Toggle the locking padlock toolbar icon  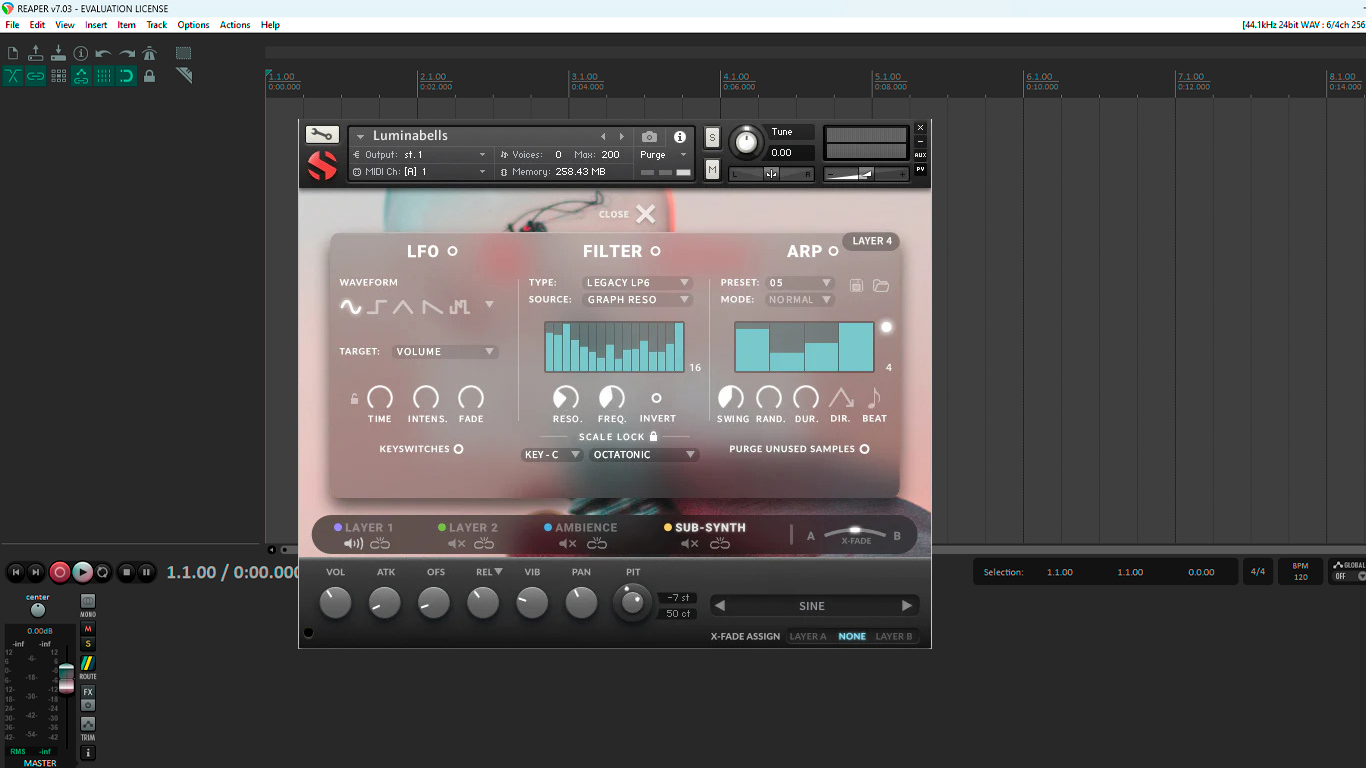149,76
